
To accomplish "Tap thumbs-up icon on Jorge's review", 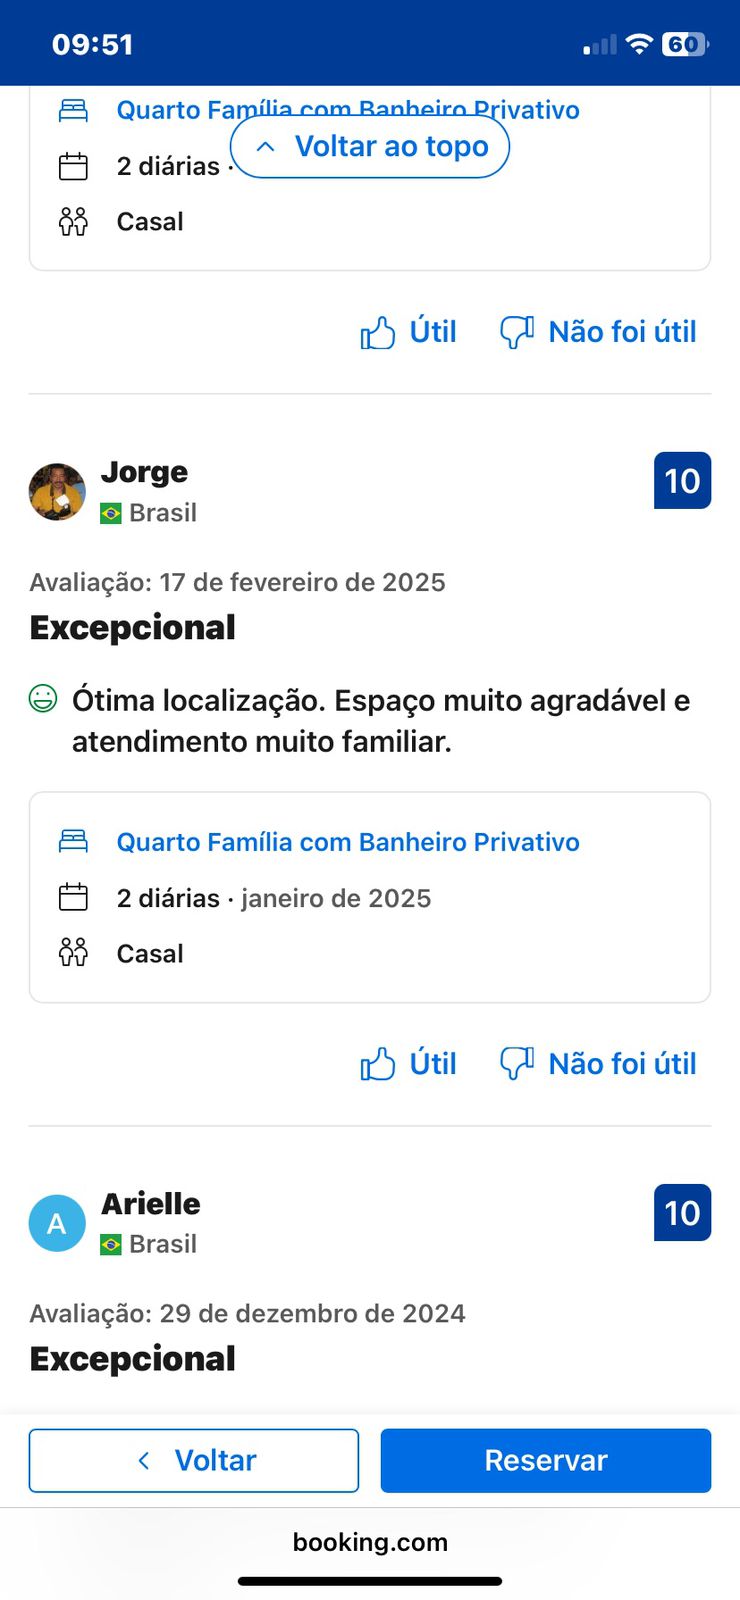I will coord(378,1064).
